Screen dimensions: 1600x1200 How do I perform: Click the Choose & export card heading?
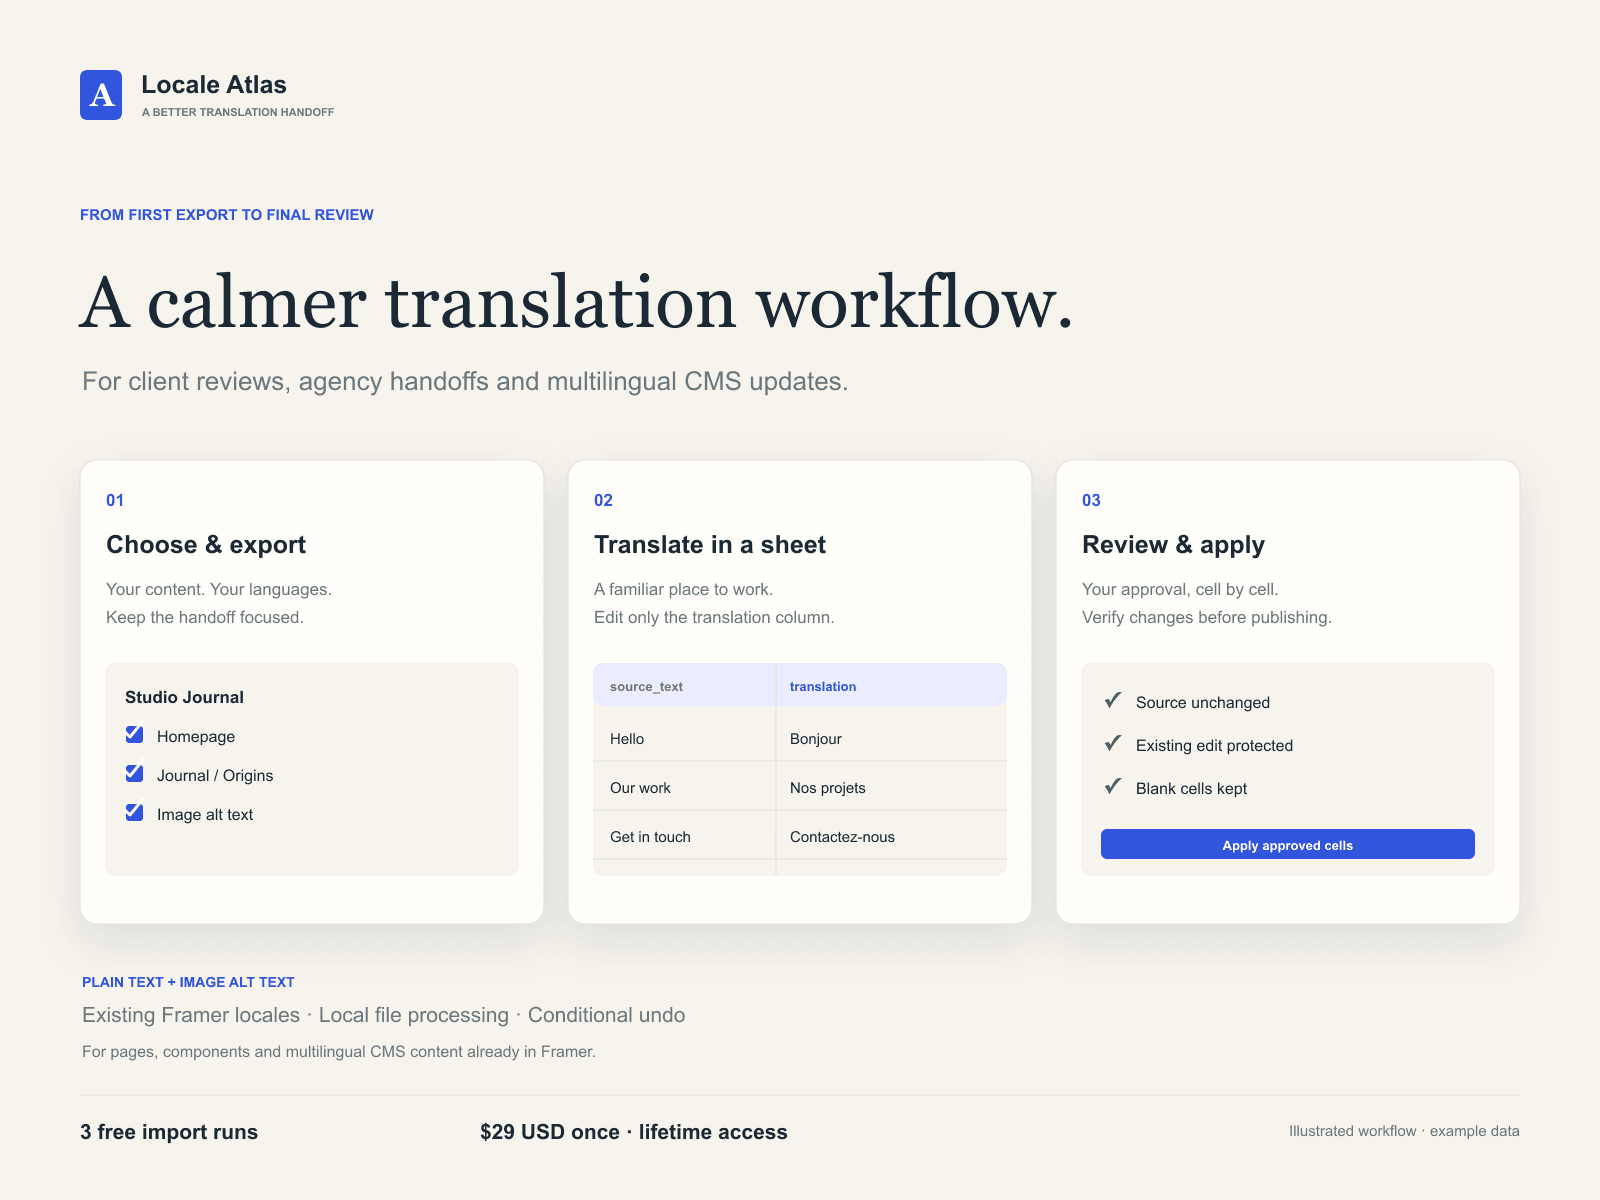tap(206, 545)
